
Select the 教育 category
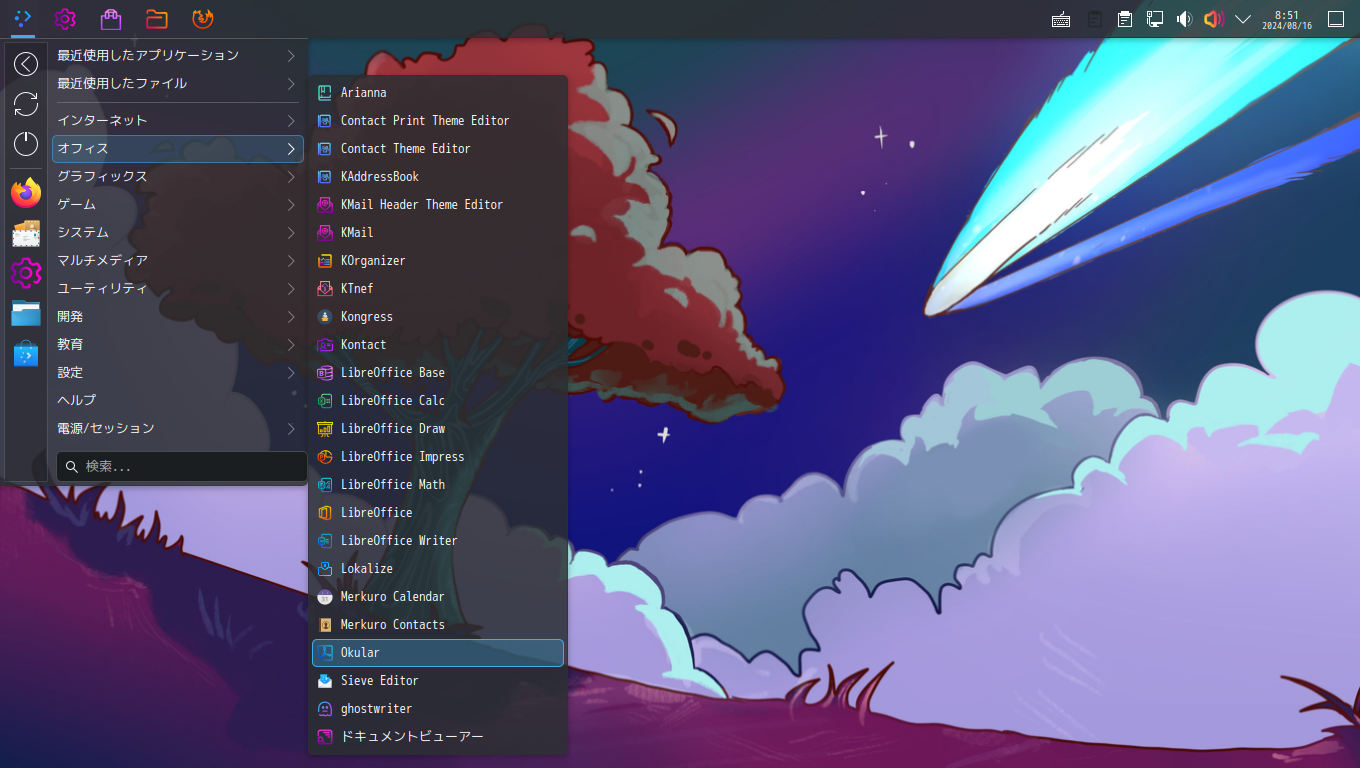178,345
